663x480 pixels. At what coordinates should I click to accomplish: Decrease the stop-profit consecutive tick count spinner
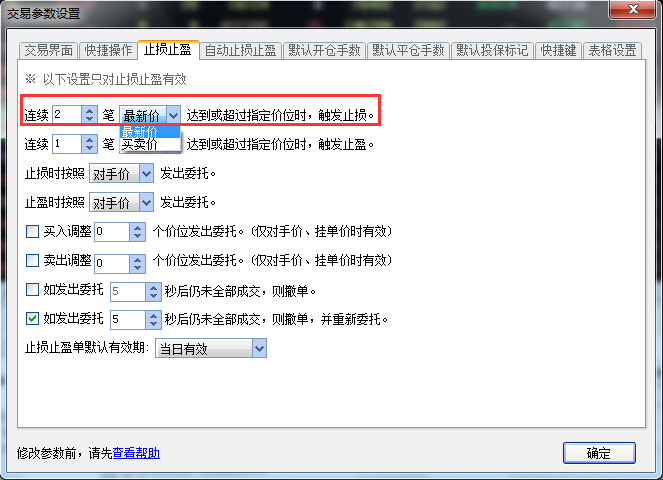[89, 148]
